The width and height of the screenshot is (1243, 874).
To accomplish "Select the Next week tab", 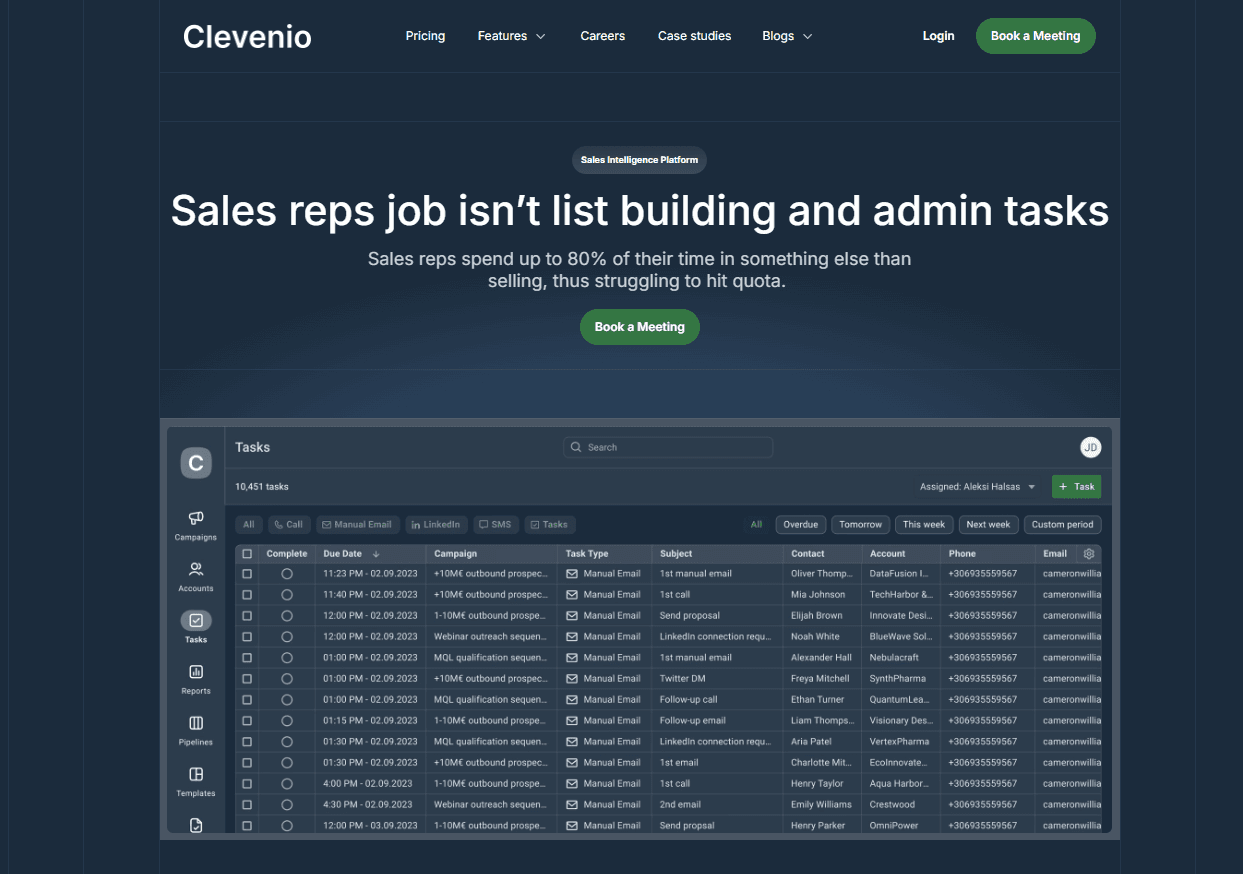I will click(989, 524).
